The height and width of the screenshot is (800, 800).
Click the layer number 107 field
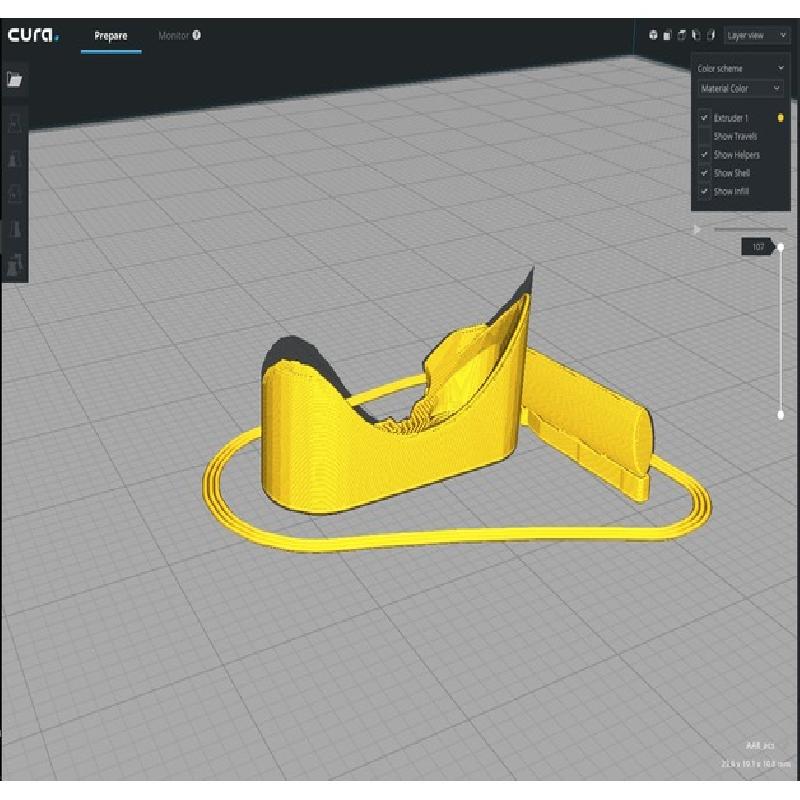coord(757,247)
